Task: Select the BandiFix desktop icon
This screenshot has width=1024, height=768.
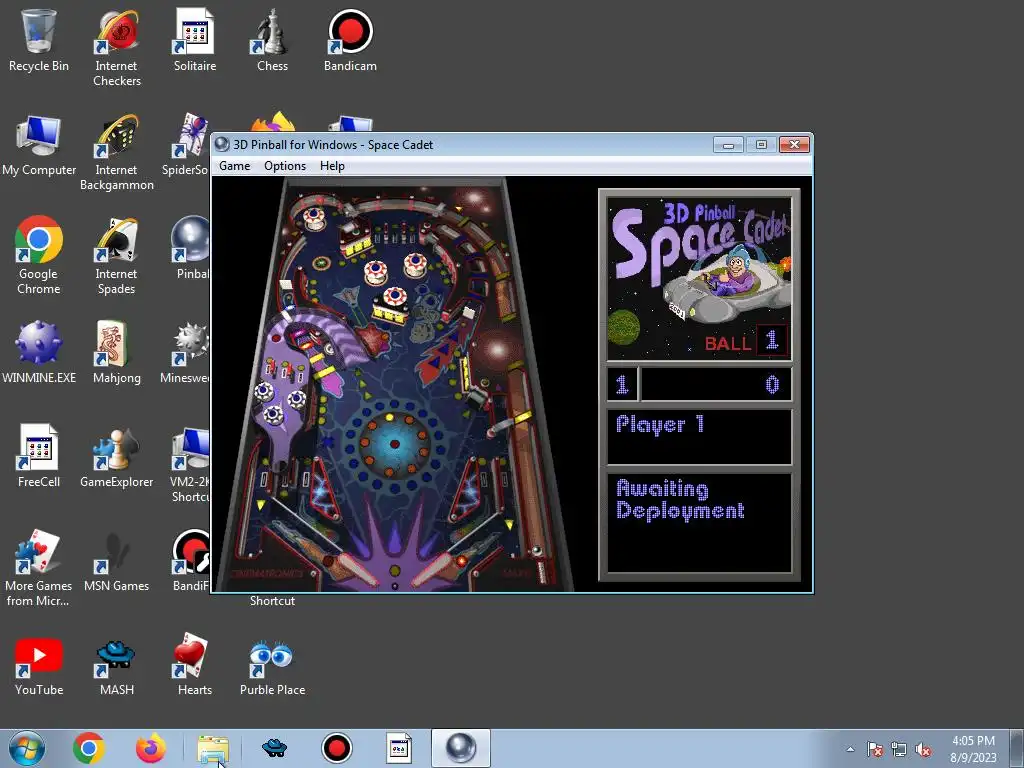Action: [x=191, y=560]
